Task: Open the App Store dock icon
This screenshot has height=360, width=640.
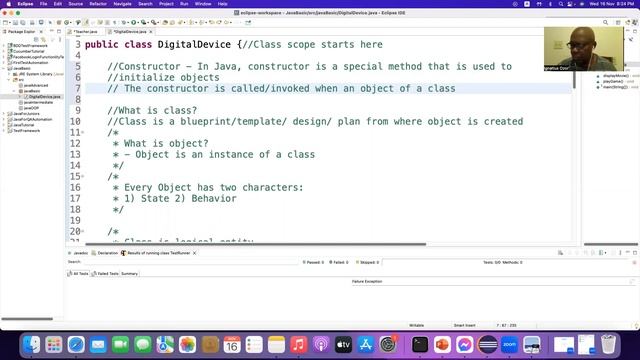Action: click(366, 345)
